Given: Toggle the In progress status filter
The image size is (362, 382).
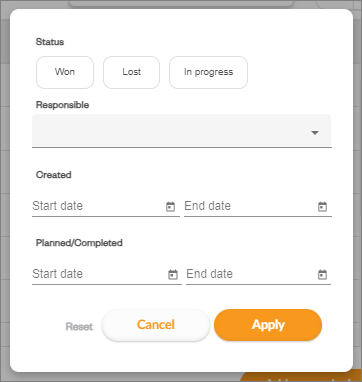Looking at the screenshot, I should 208,72.
